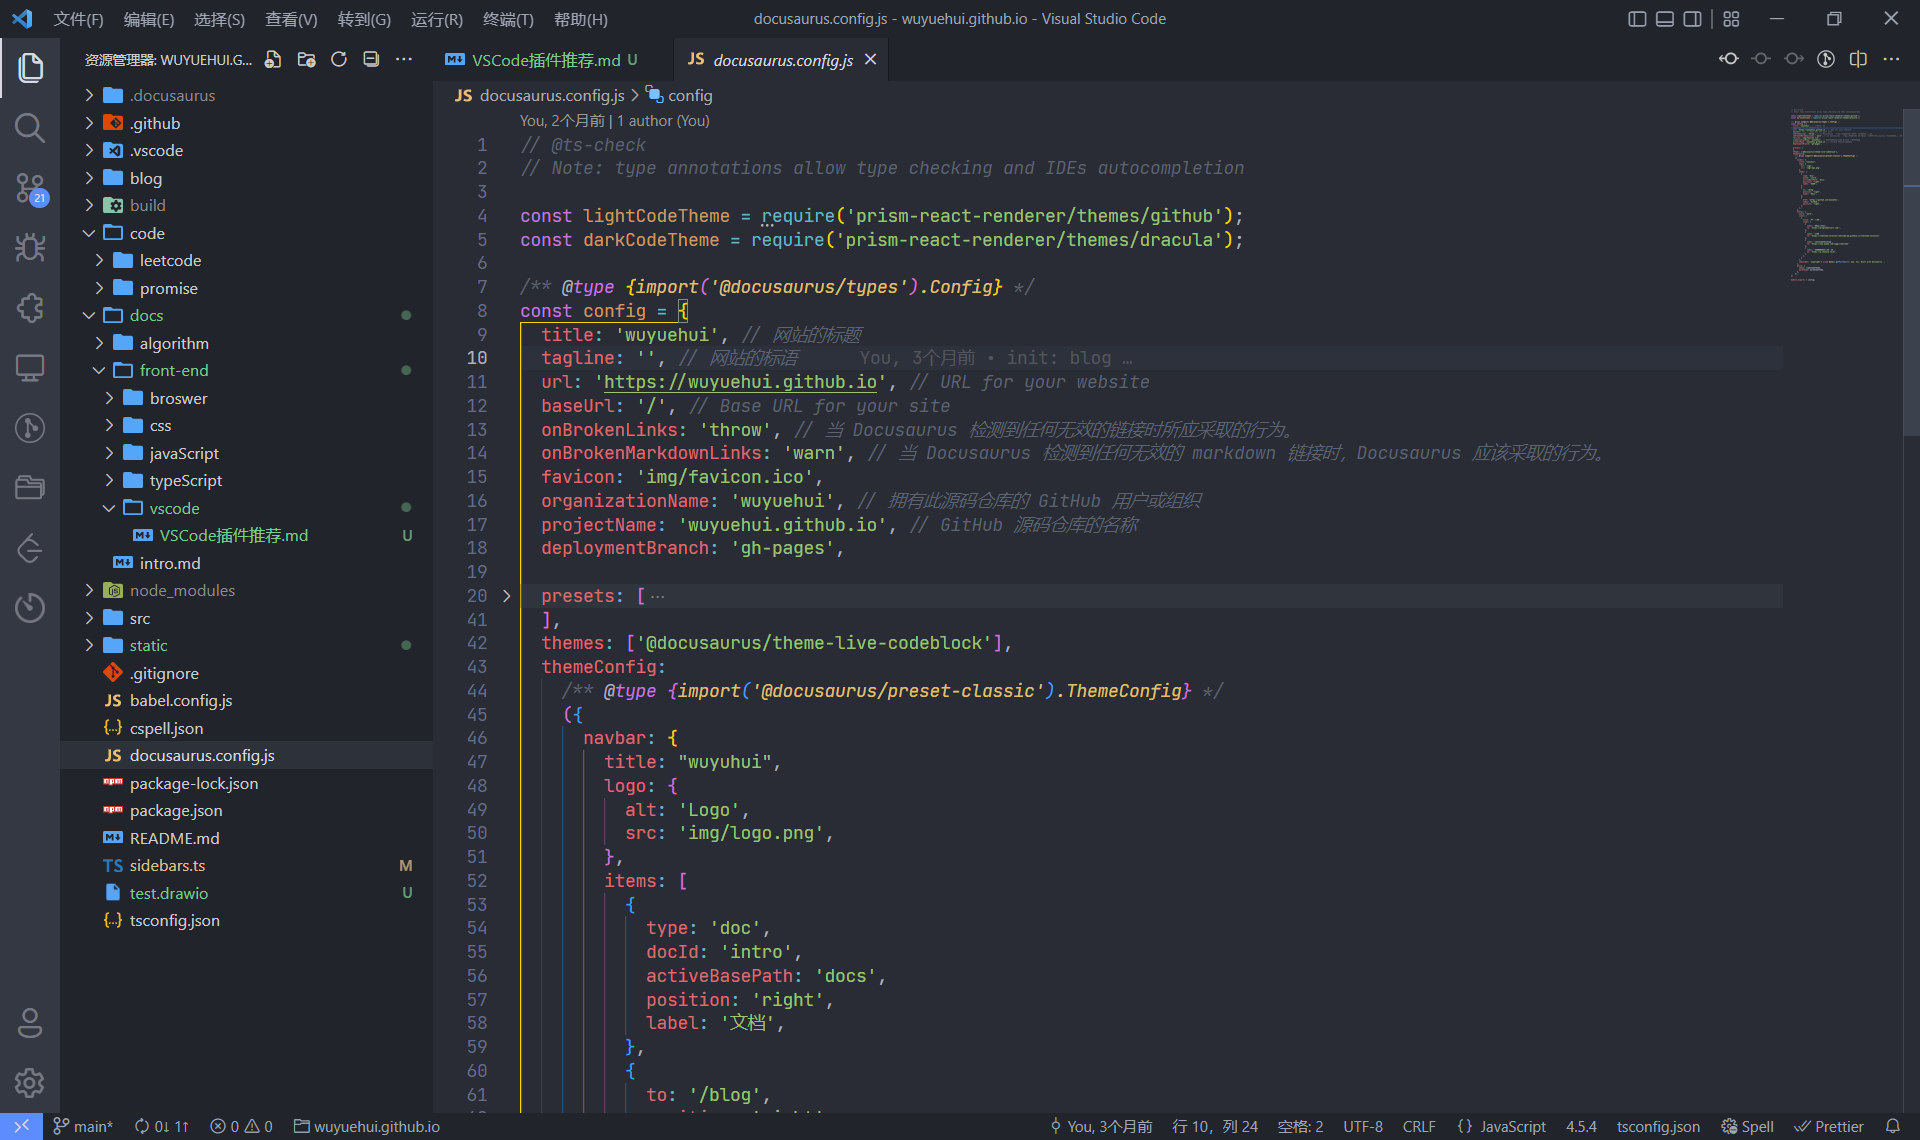Click the main* branch in status bar
1920x1140 pixels.
tap(84, 1126)
